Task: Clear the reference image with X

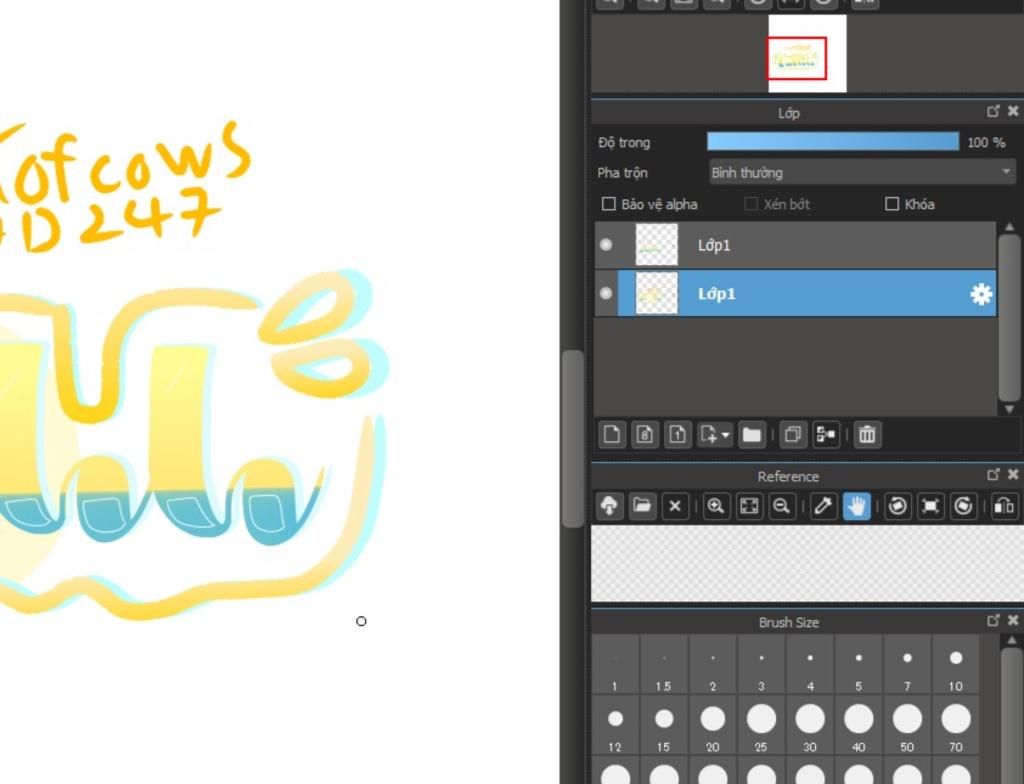Action: pos(675,506)
